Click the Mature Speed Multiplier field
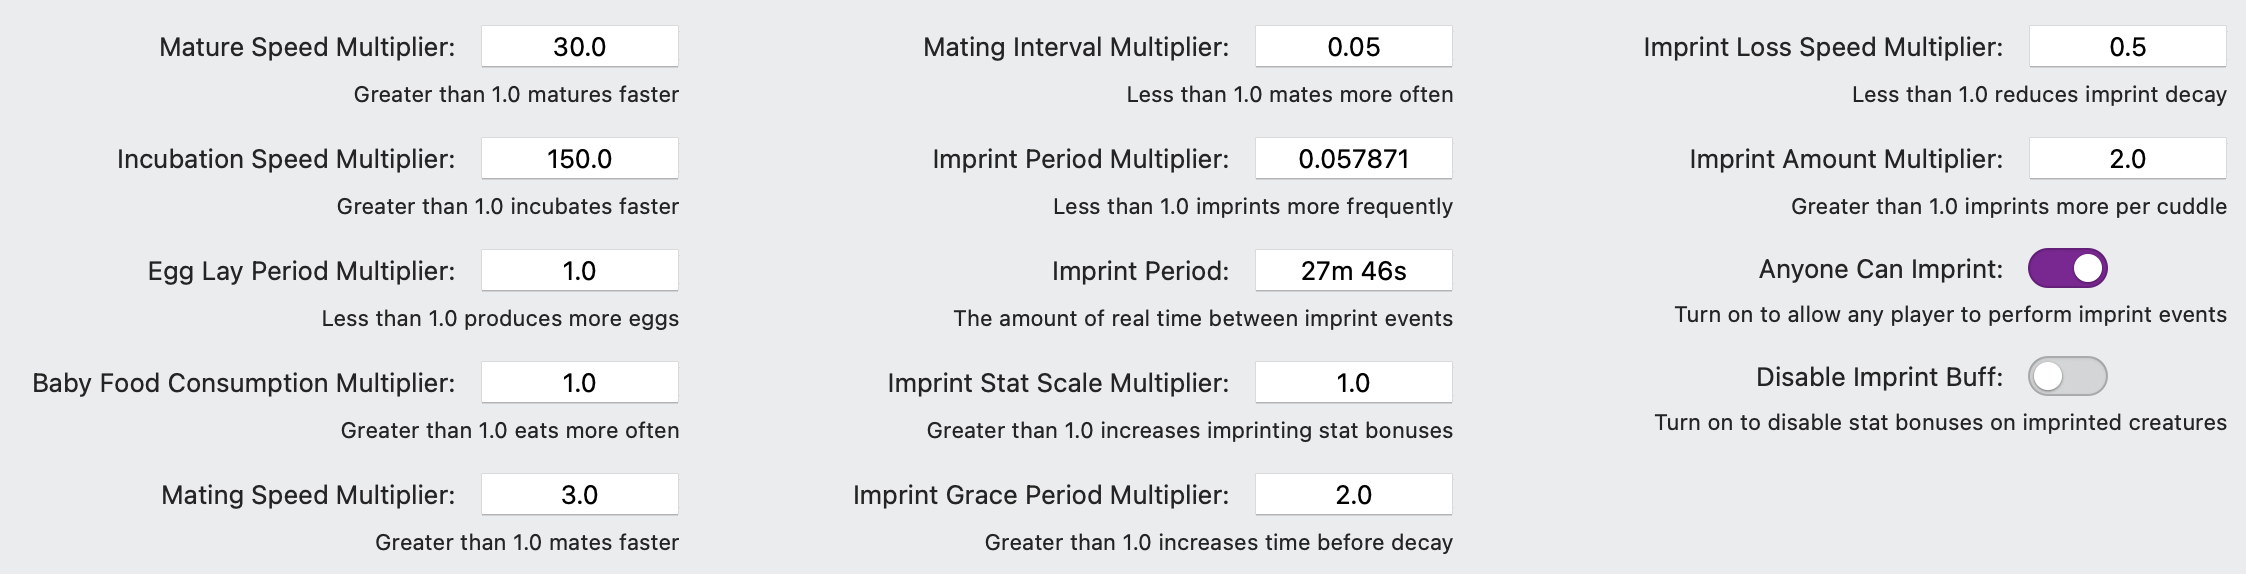Screen dimensions: 2246x574 pos(580,47)
